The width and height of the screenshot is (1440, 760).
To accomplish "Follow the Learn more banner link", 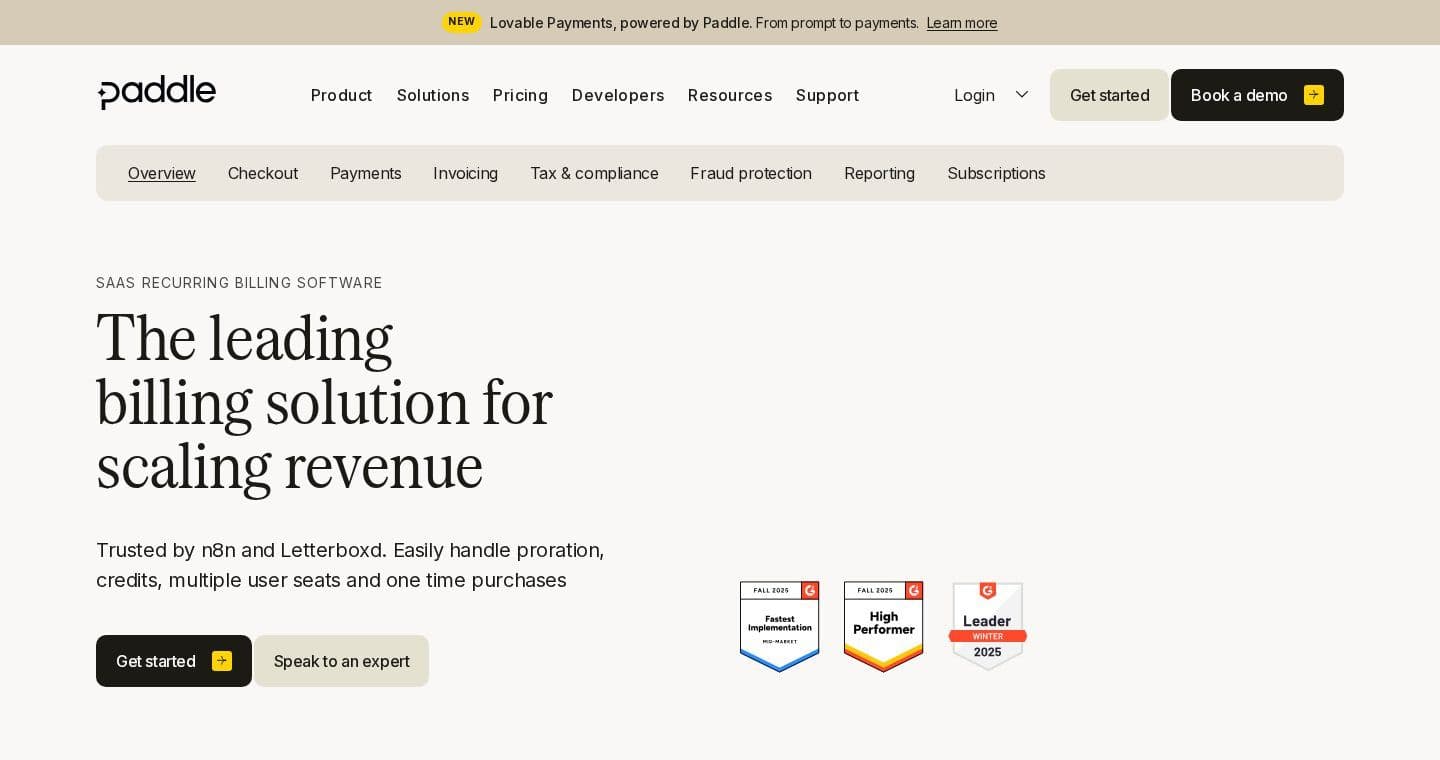I will click(x=962, y=23).
